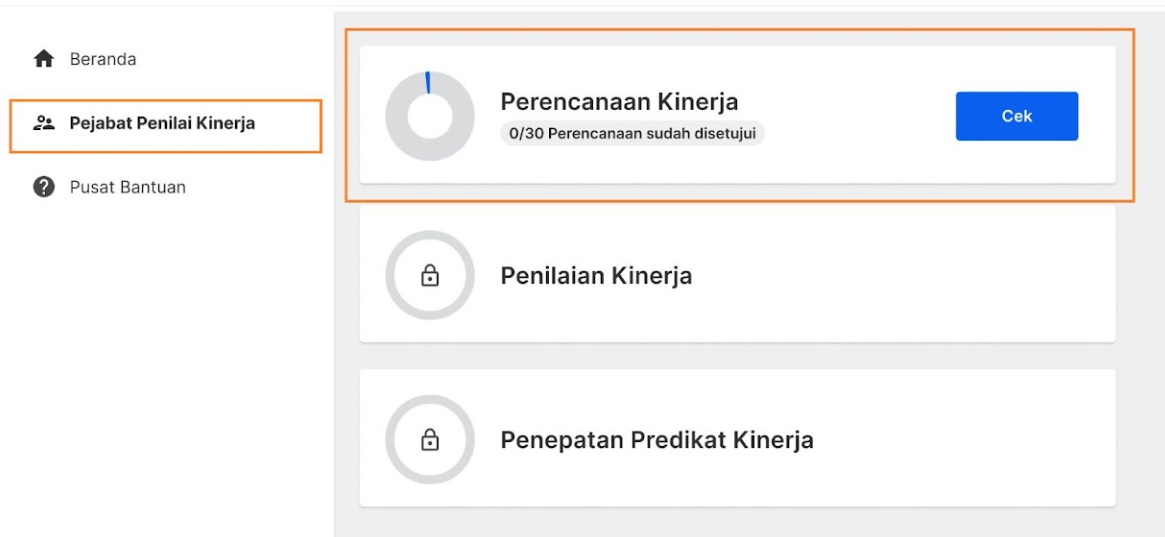Click the Pejabat Penilai Kinerja people icon
Image resolution: width=1165 pixels, height=537 pixels.
pos(44,123)
